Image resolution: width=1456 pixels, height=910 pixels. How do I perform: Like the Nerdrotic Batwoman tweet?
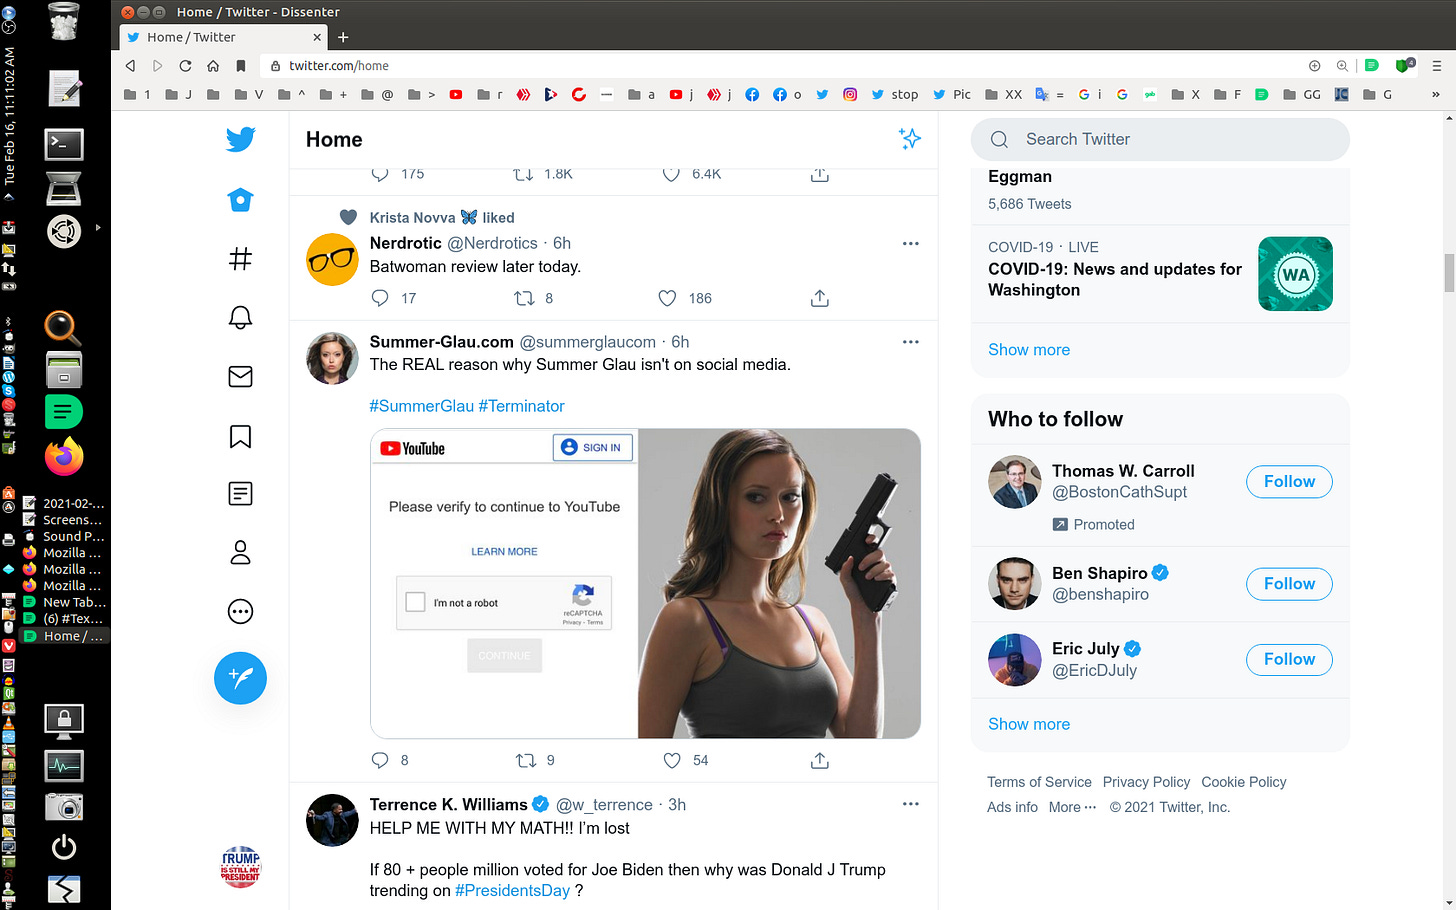tap(668, 298)
